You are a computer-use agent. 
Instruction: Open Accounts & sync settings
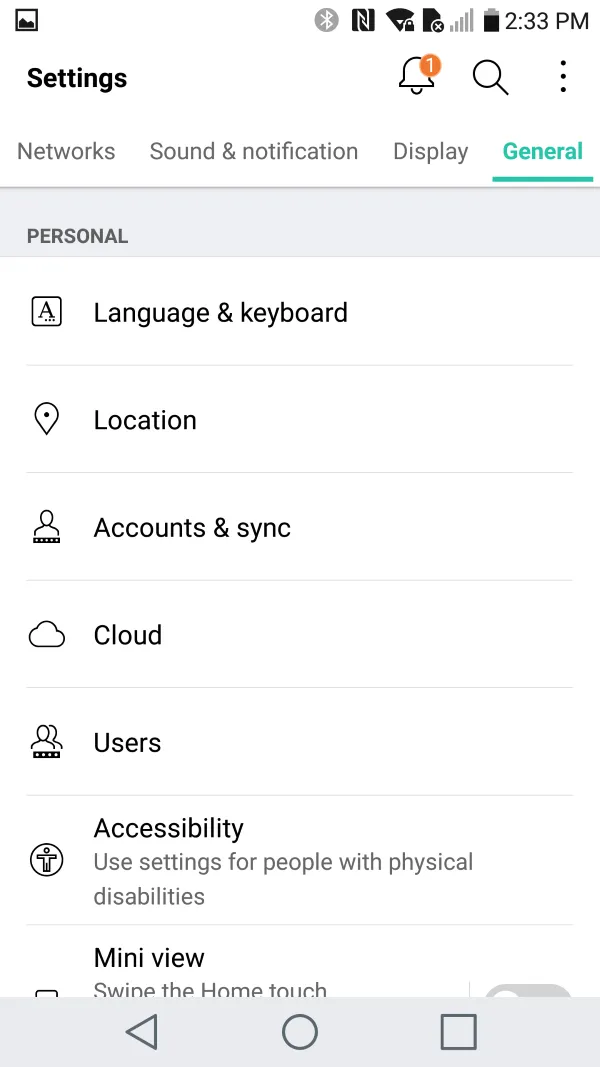(192, 527)
